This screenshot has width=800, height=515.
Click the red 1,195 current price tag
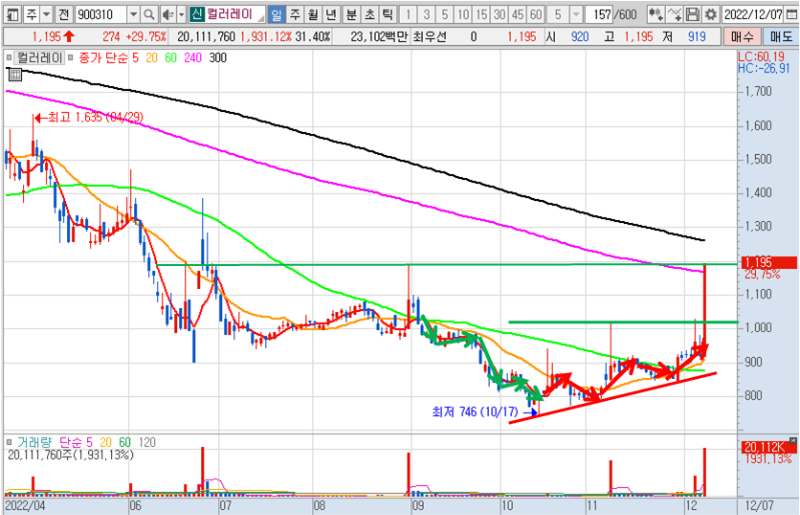[x=768, y=262]
